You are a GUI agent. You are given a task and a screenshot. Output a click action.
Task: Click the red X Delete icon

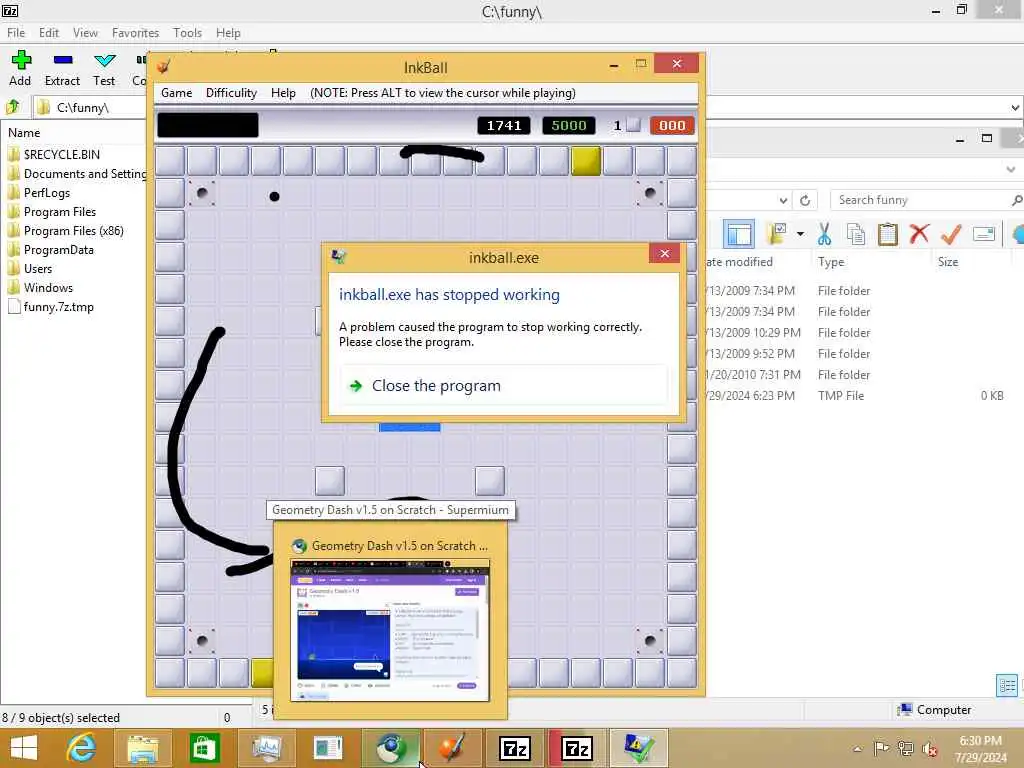point(919,233)
